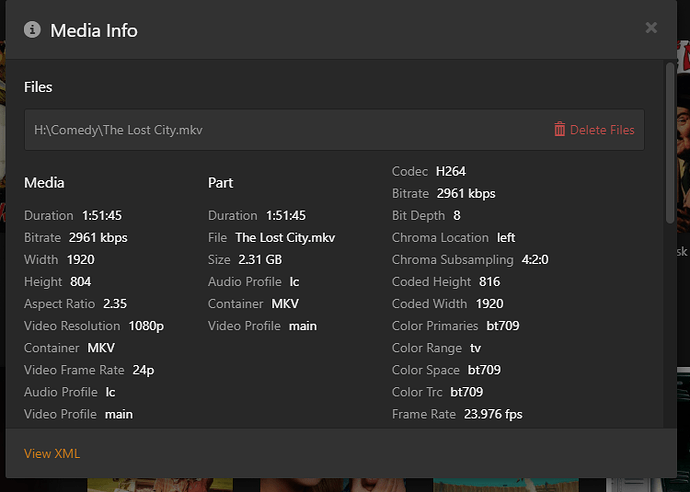The height and width of the screenshot is (492, 690).
Task: Click the vertical scrollbar thumb in dialog
Action: [x=670, y=140]
